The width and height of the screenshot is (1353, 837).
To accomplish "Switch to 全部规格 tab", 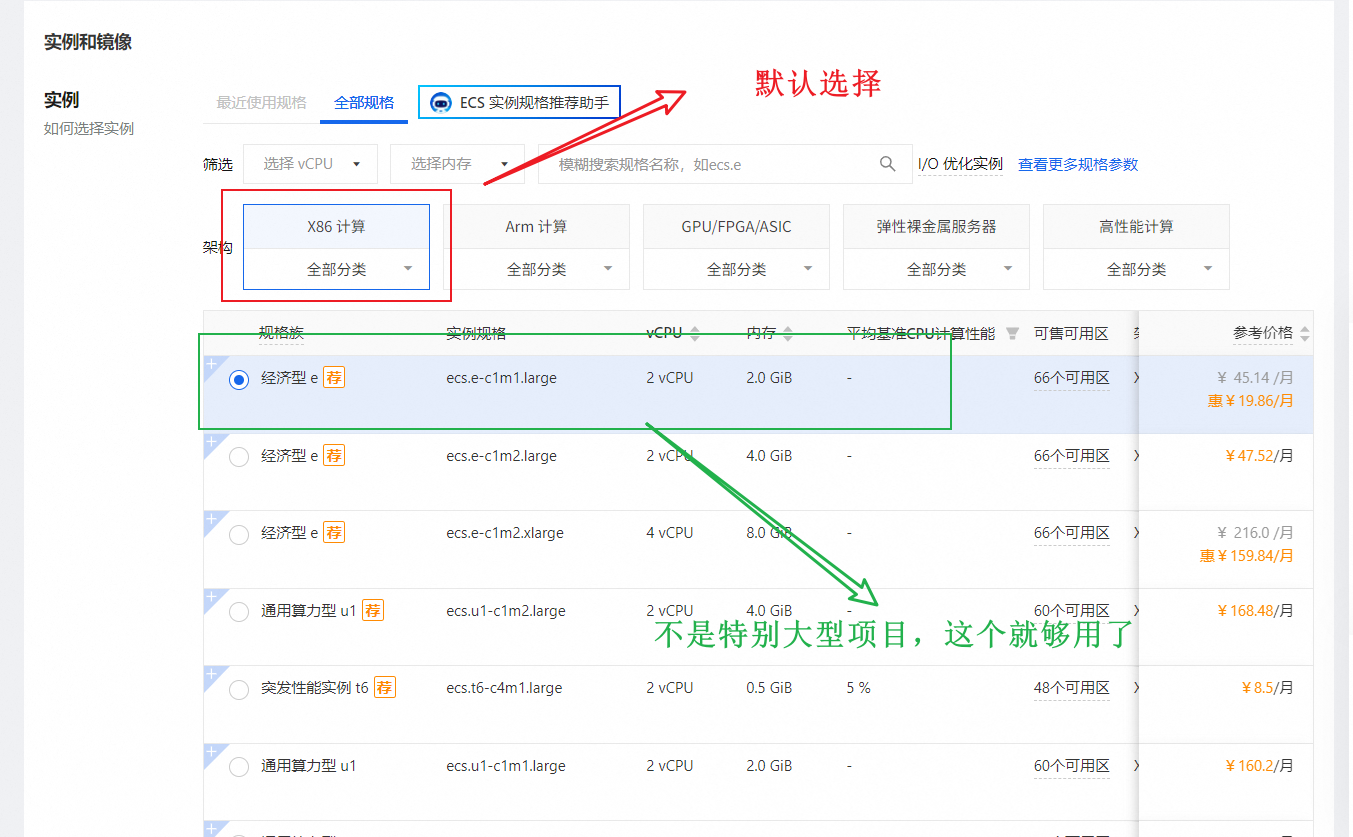I will pos(364,103).
